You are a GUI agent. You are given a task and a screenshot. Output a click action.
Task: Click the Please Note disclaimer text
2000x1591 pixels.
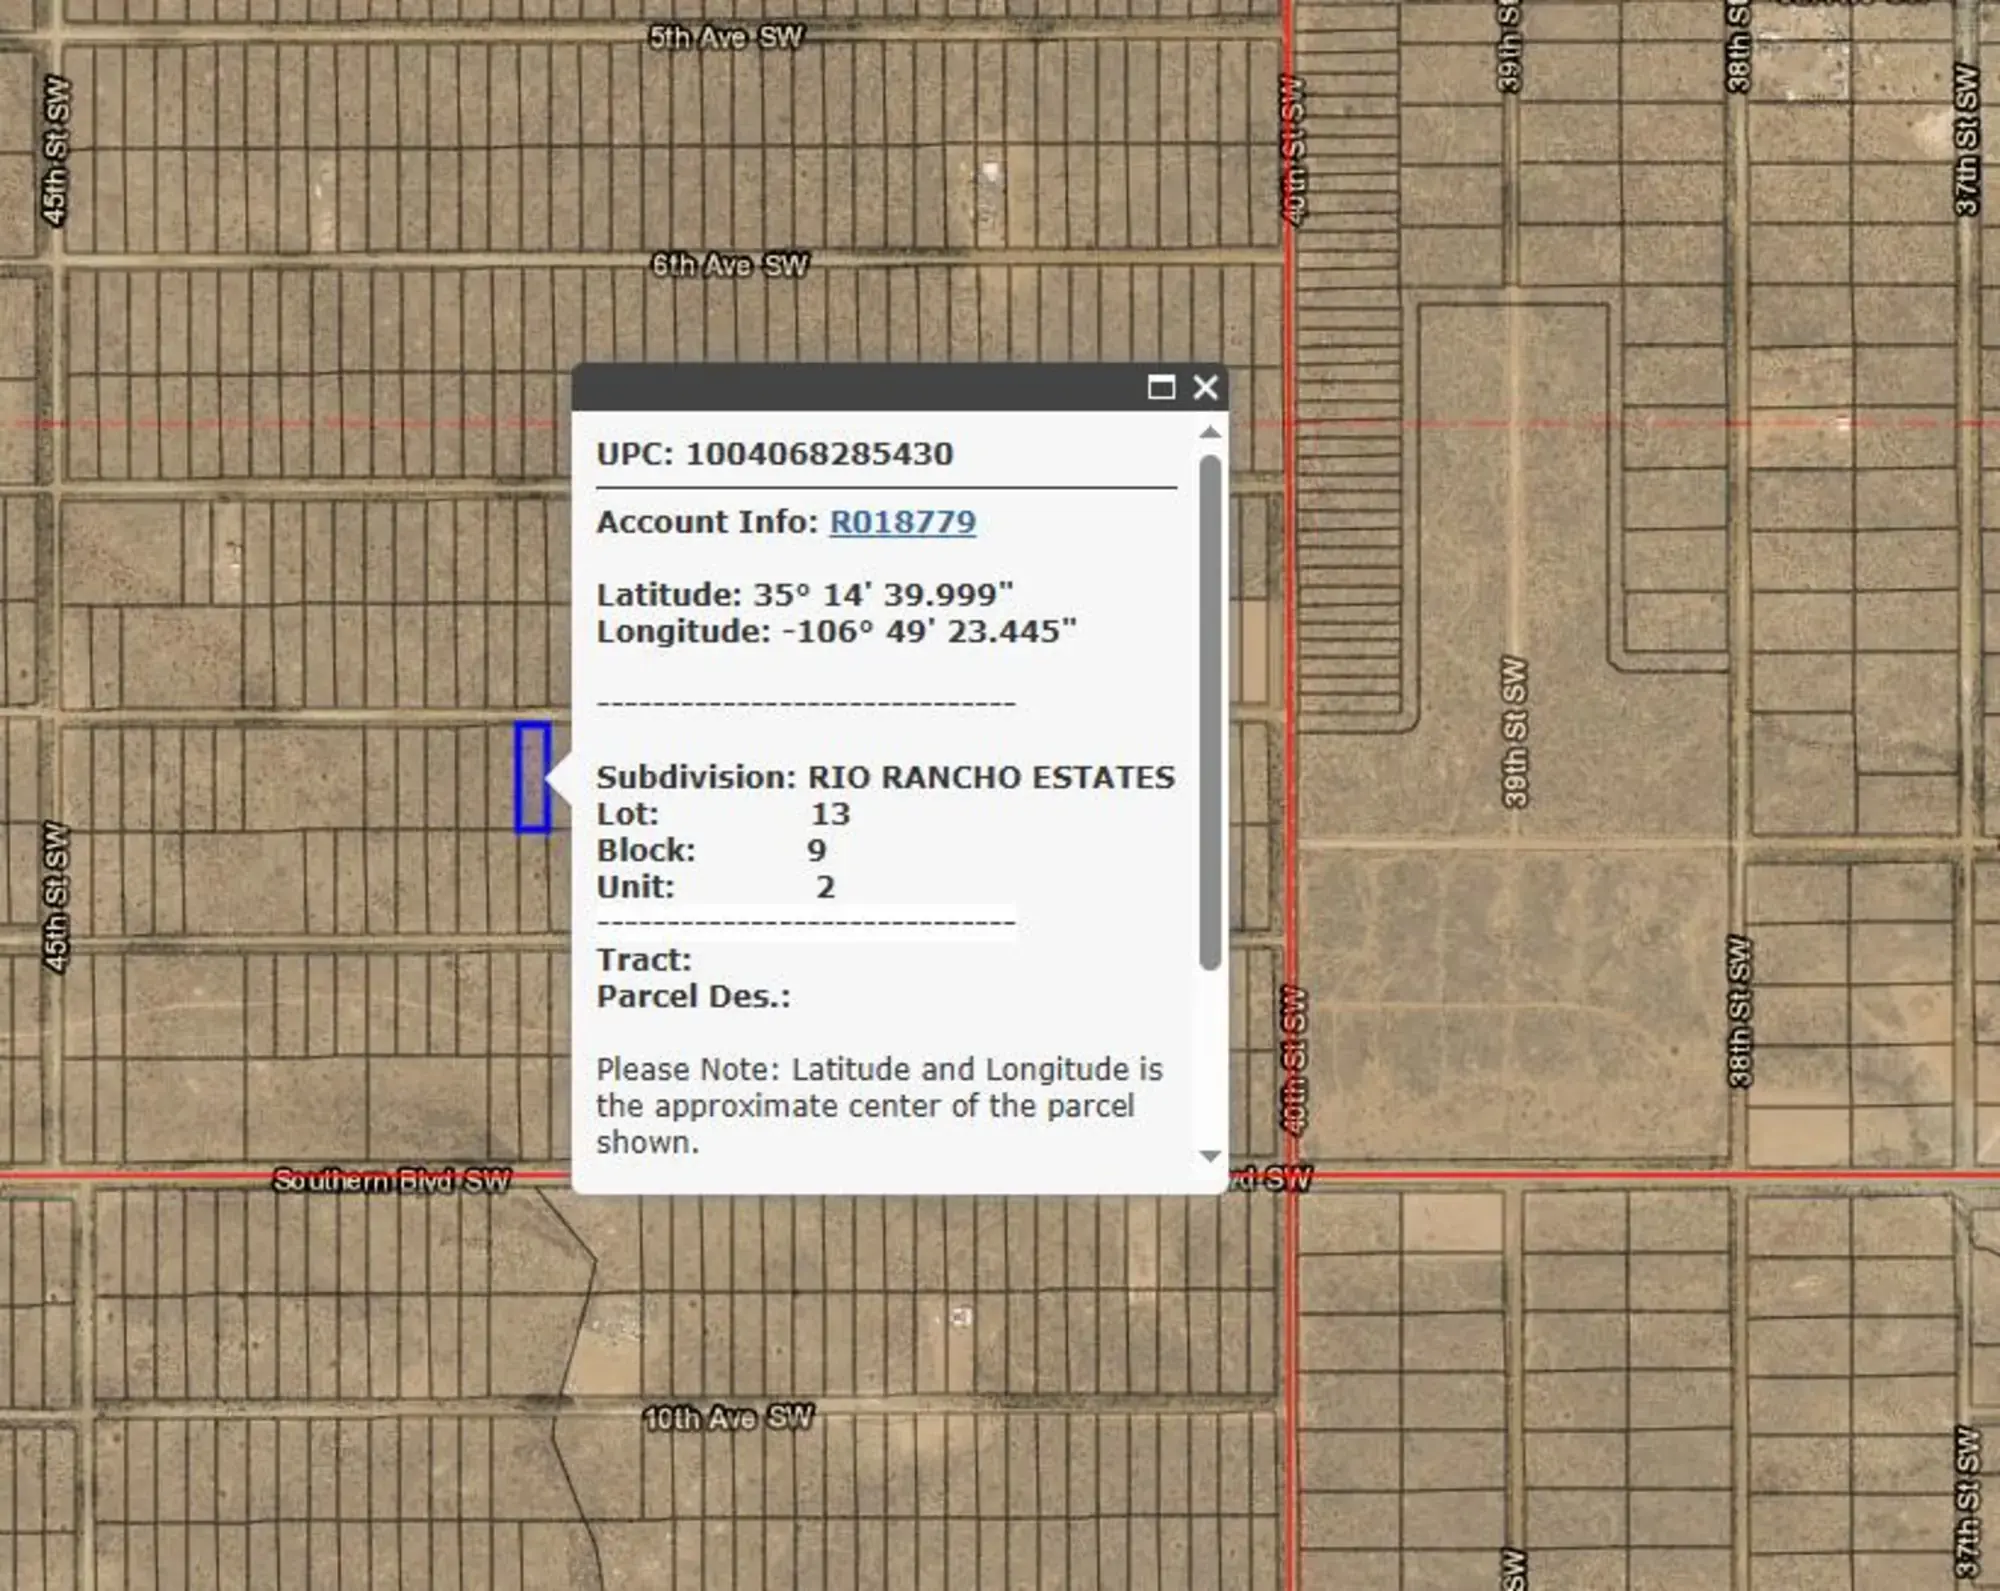(878, 1105)
